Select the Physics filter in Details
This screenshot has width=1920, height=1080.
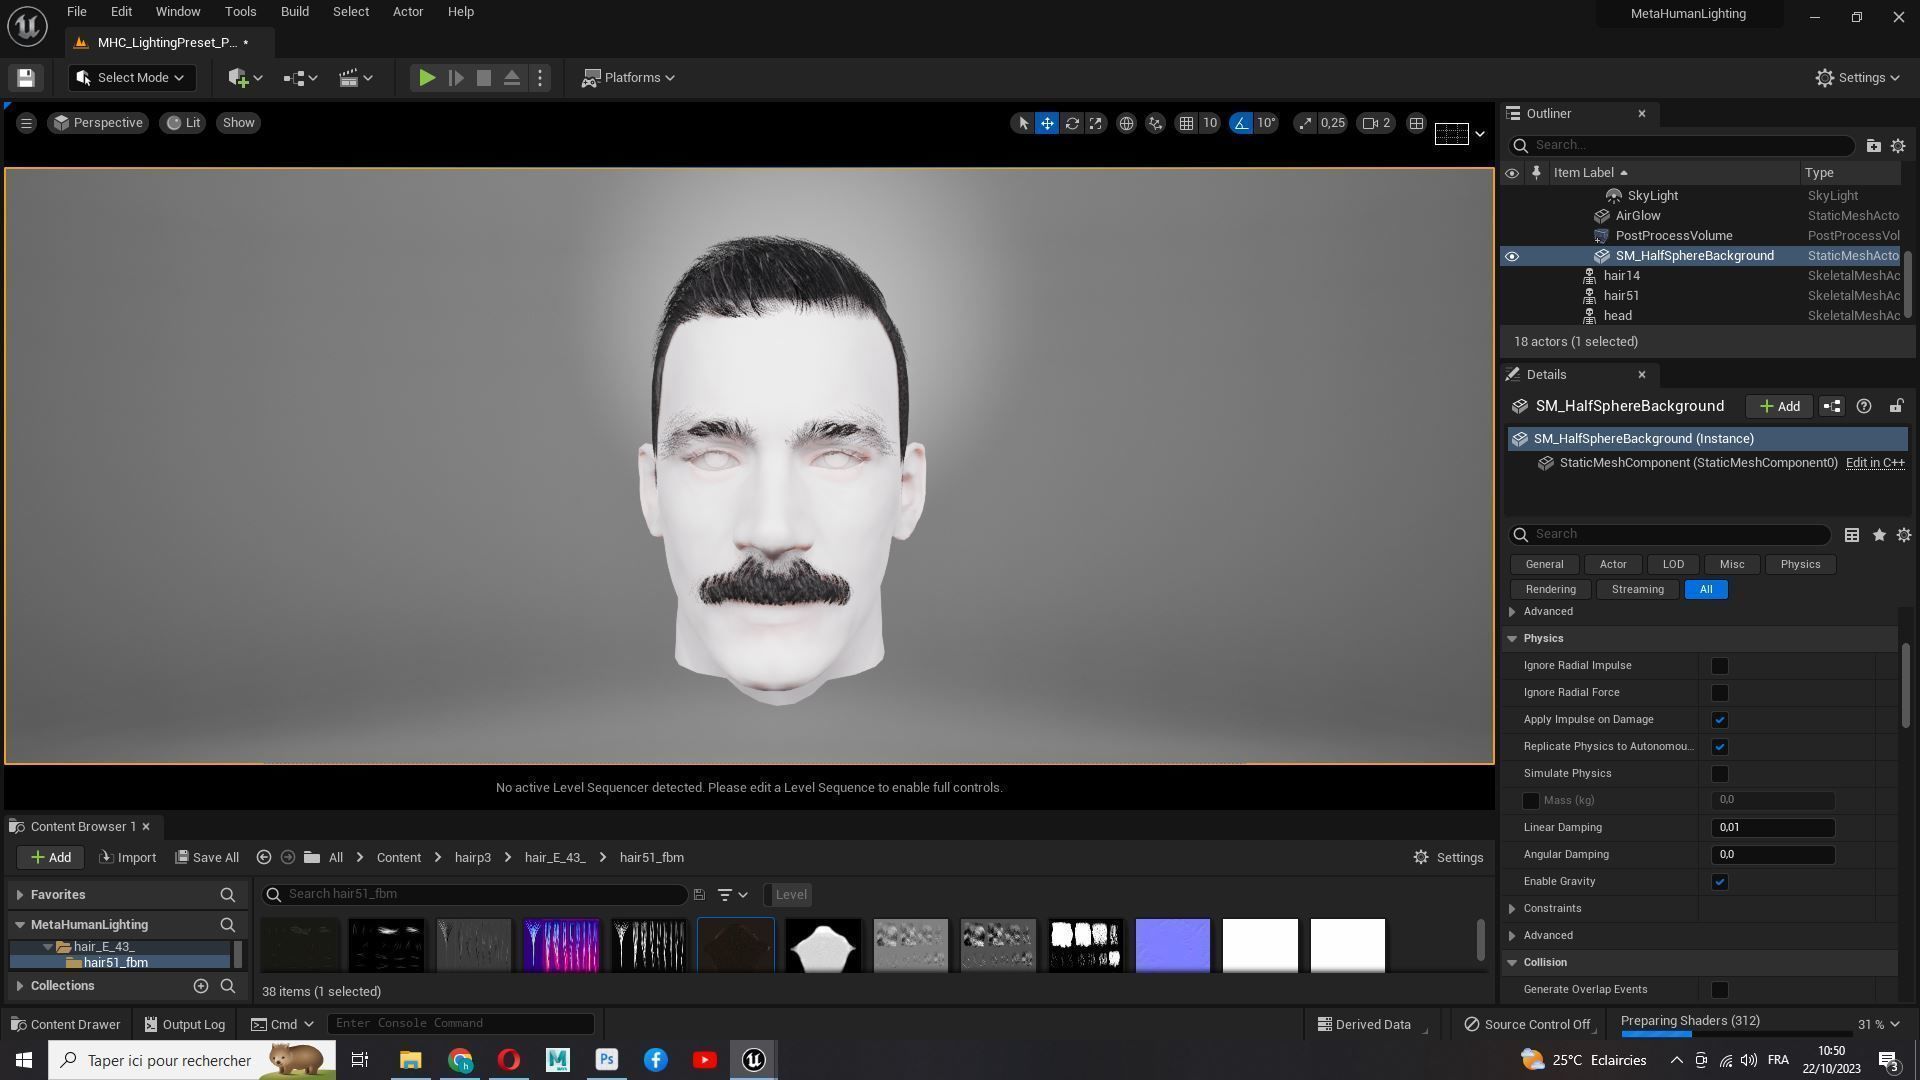coord(1800,565)
